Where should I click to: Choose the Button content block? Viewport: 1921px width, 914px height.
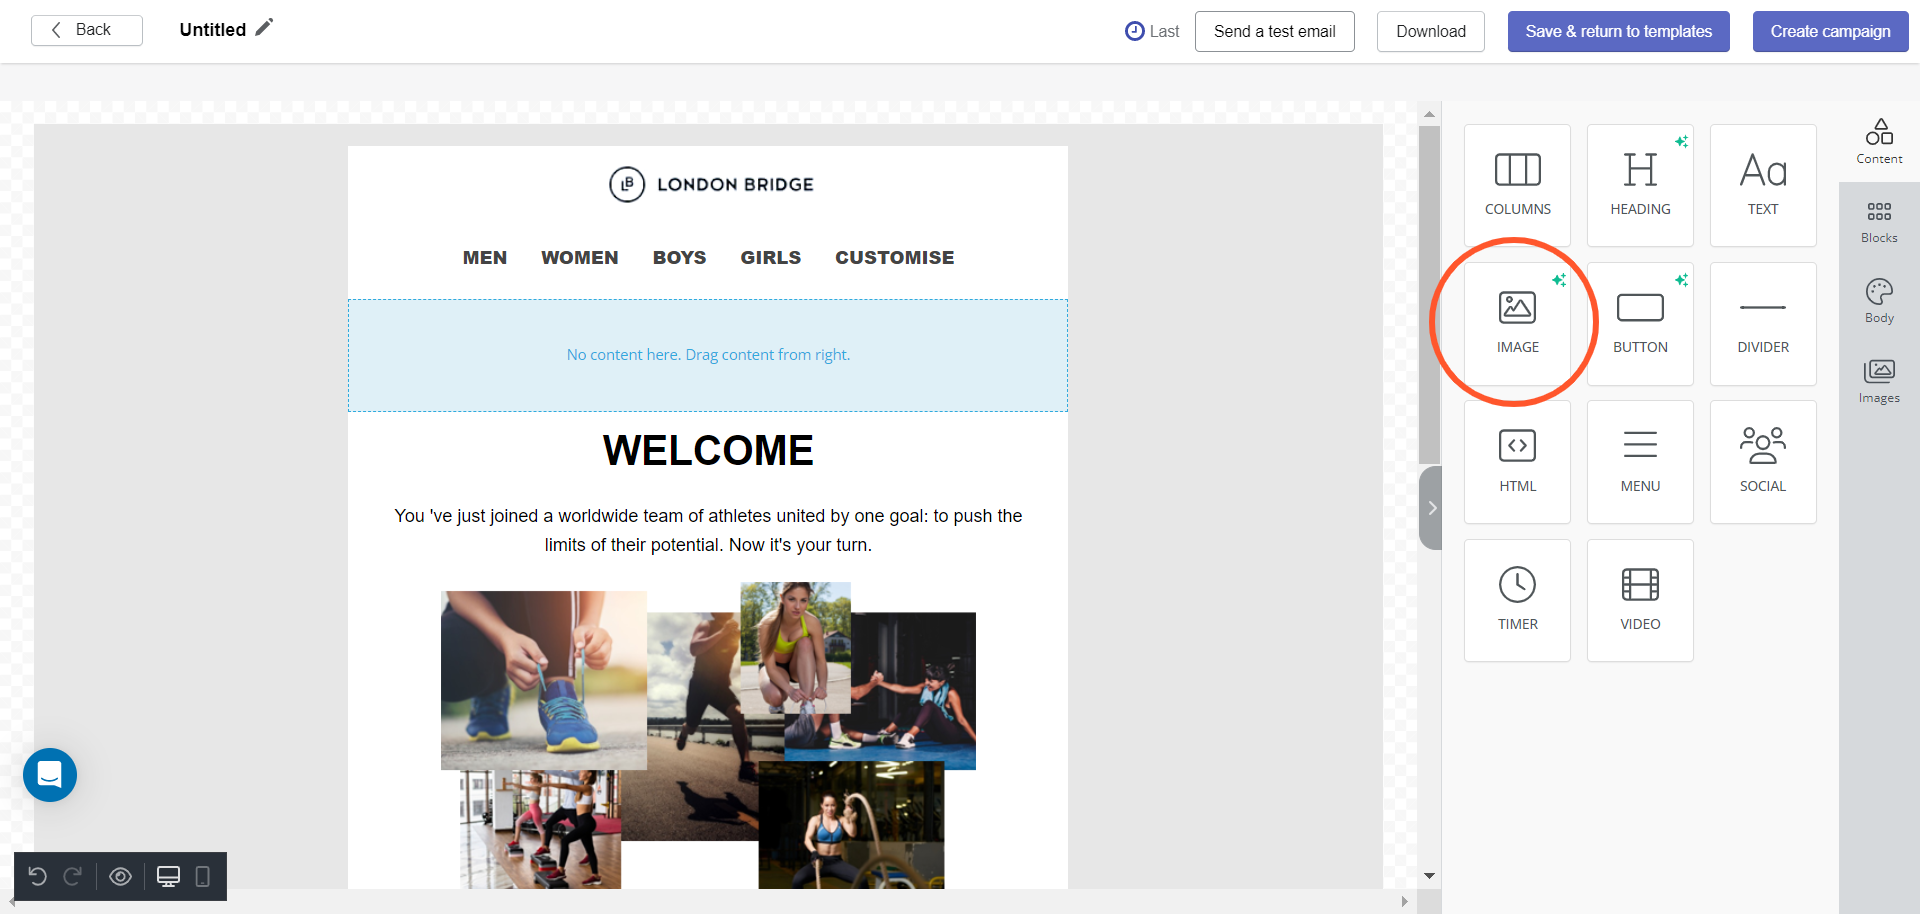coord(1640,323)
